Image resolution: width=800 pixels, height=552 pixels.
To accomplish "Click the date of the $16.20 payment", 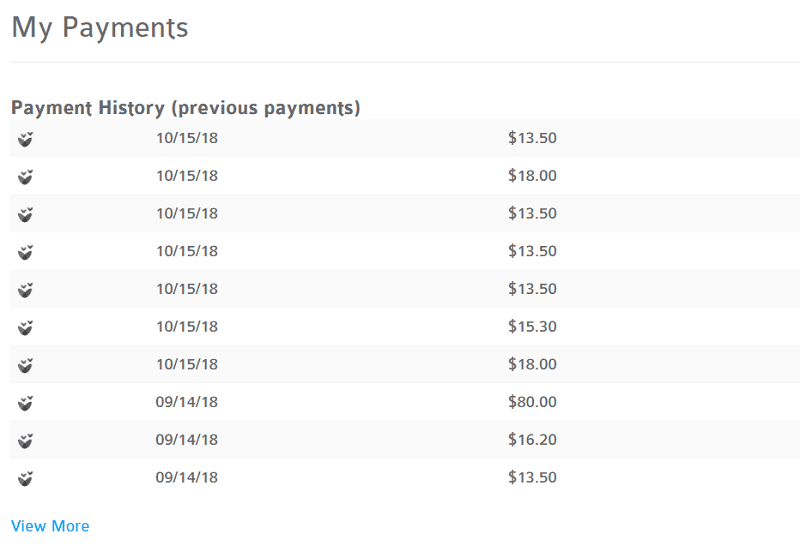I will tap(187, 440).
